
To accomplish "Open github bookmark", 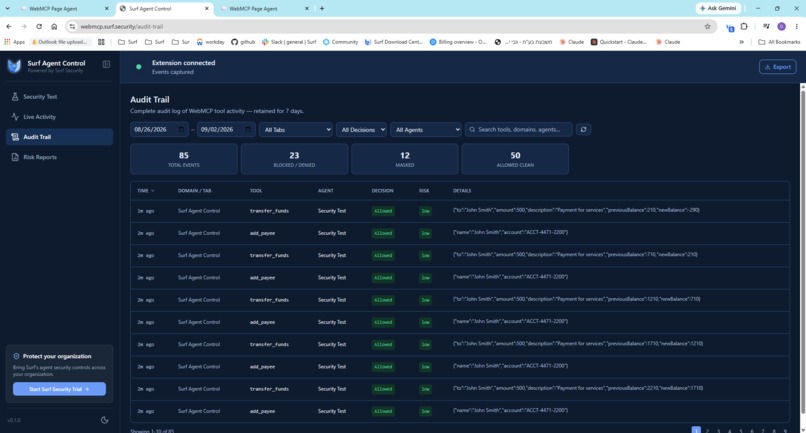I will tap(243, 42).
